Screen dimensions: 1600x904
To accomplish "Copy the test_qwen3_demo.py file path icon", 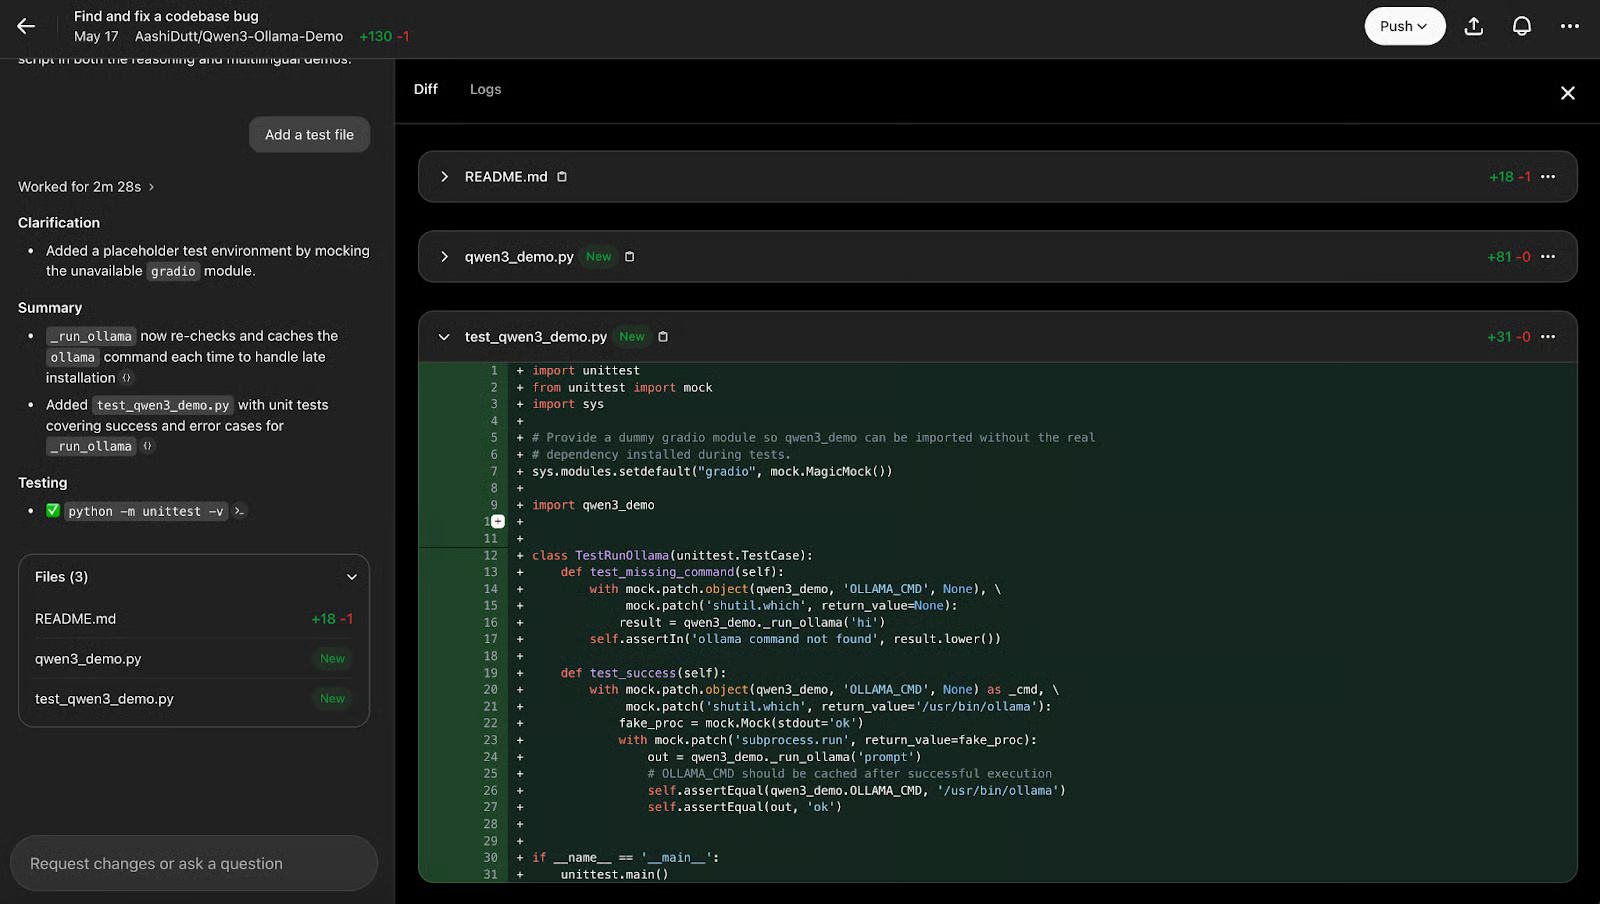I will coord(662,337).
